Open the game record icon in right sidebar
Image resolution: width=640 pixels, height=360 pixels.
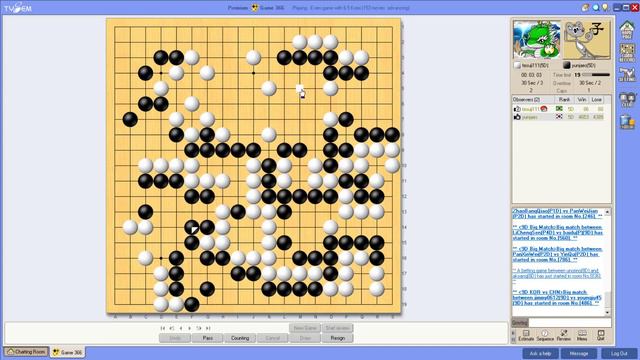point(627,53)
